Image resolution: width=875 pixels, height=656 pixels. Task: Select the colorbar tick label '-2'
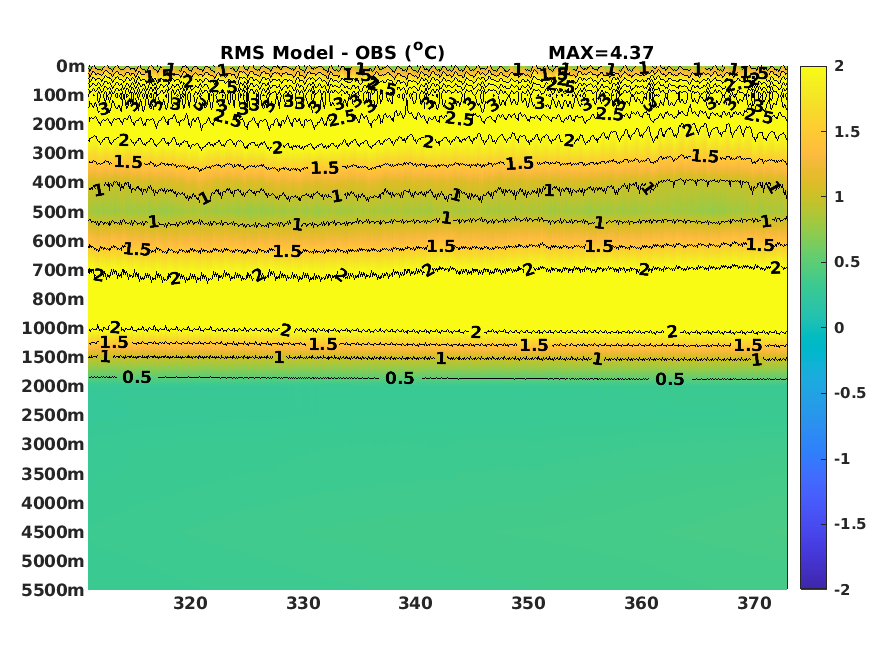(x=842, y=590)
